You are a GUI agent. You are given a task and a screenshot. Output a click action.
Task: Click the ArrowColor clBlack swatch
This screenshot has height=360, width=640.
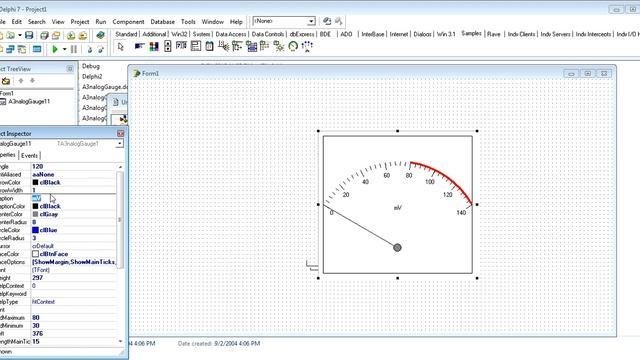[x=35, y=182]
